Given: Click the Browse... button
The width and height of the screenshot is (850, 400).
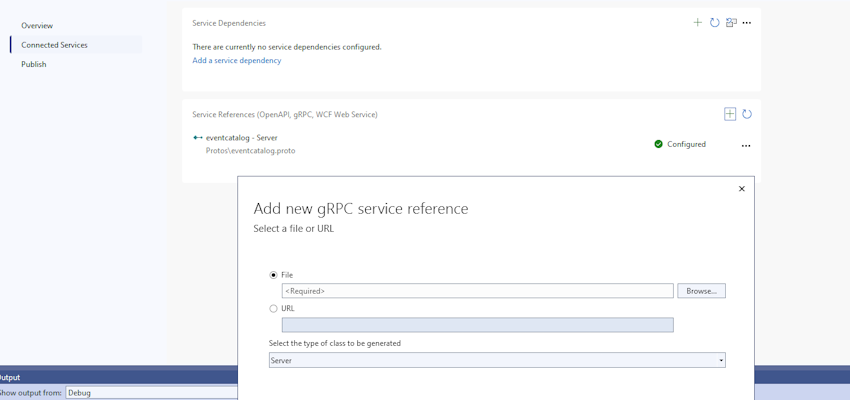Looking at the screenshot, I should [x=701, y=291].
